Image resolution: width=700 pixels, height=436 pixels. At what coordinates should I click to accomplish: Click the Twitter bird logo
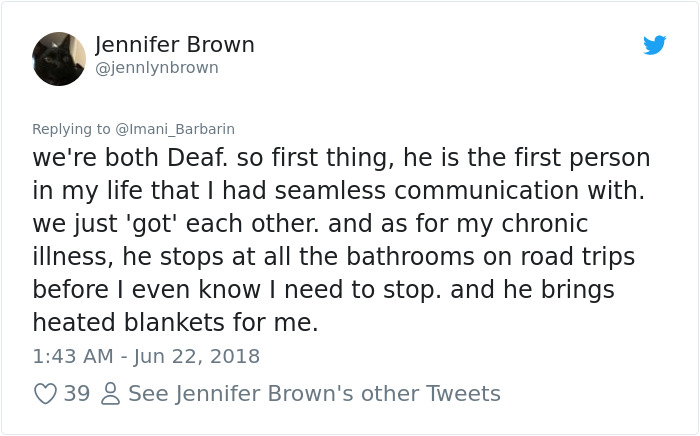point(655,45)
